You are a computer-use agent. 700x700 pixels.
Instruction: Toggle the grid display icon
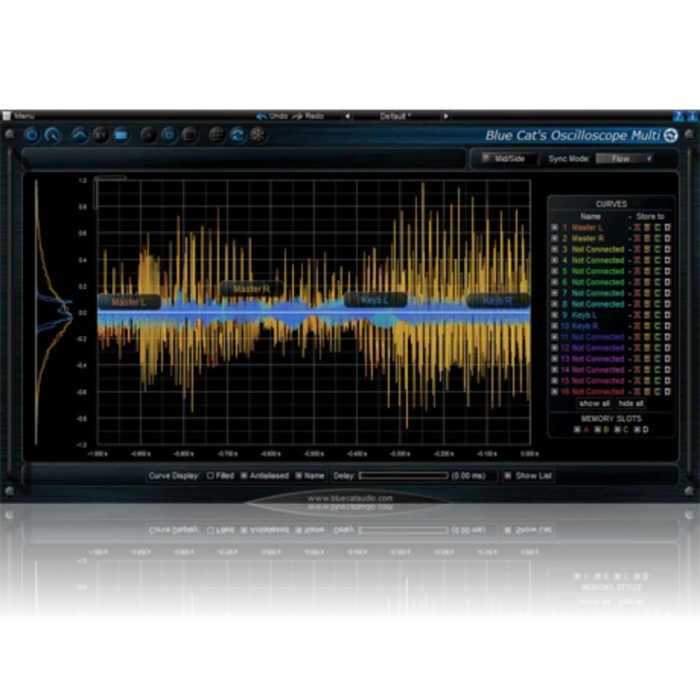click(217, 135)
